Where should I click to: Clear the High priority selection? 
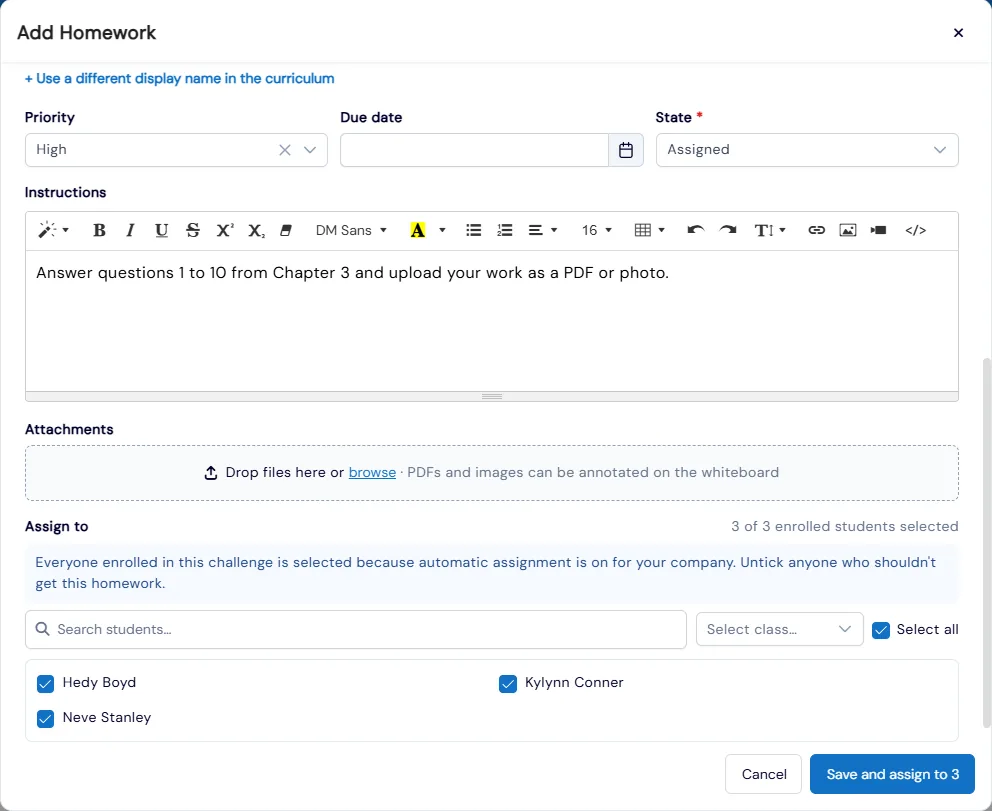coord(285,150)
